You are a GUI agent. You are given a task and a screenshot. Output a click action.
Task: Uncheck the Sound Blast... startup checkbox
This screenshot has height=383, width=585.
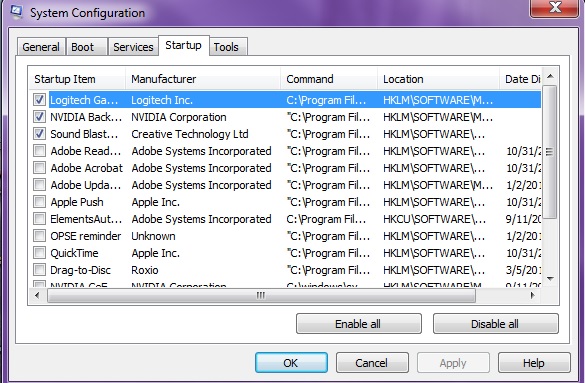coord(40,134)
